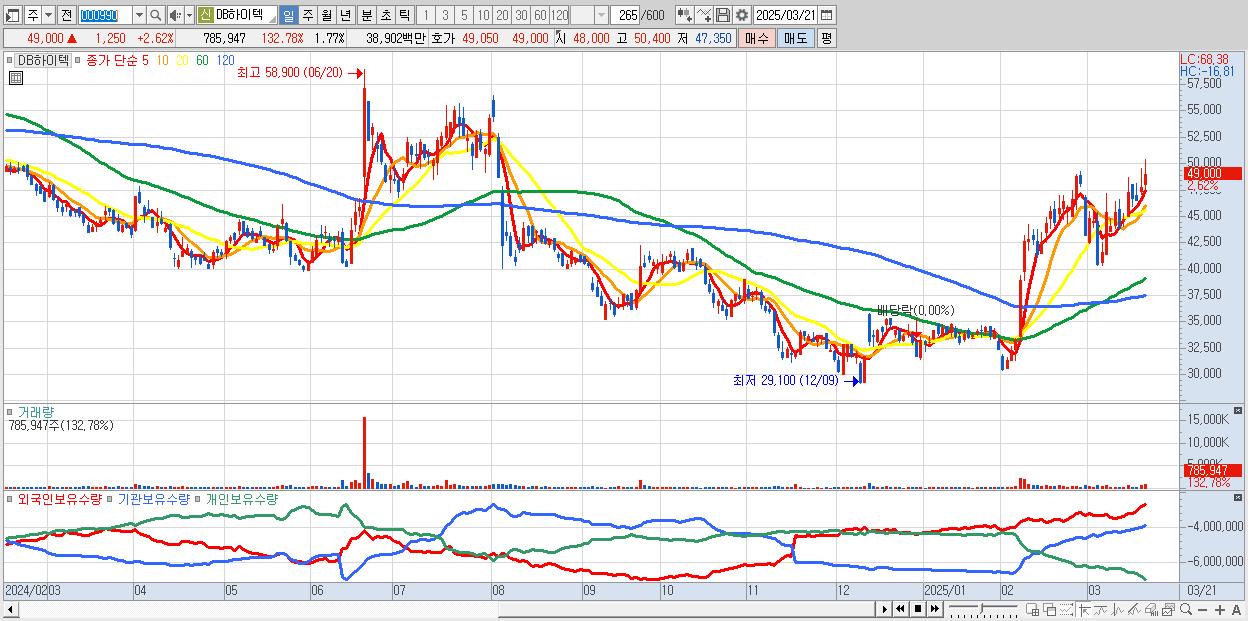Select the 120 interval button
The height and width of the screenshot is (621, 1248).
click(560, 16)
